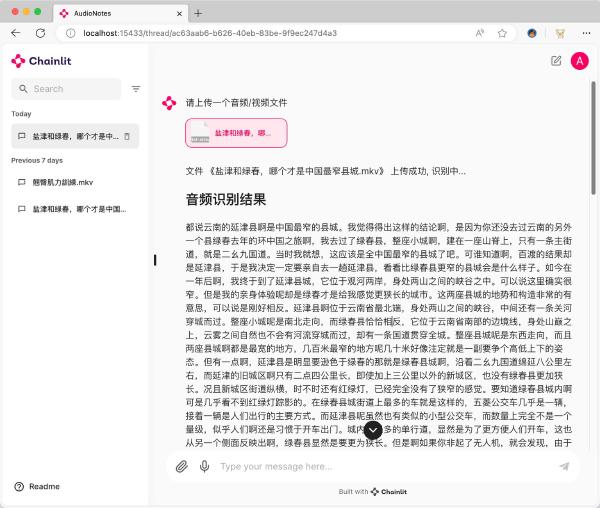The width and height of the screenshot is (600, 508).
Task: Click the Type your message here field
Action: [x=385, y=466]
